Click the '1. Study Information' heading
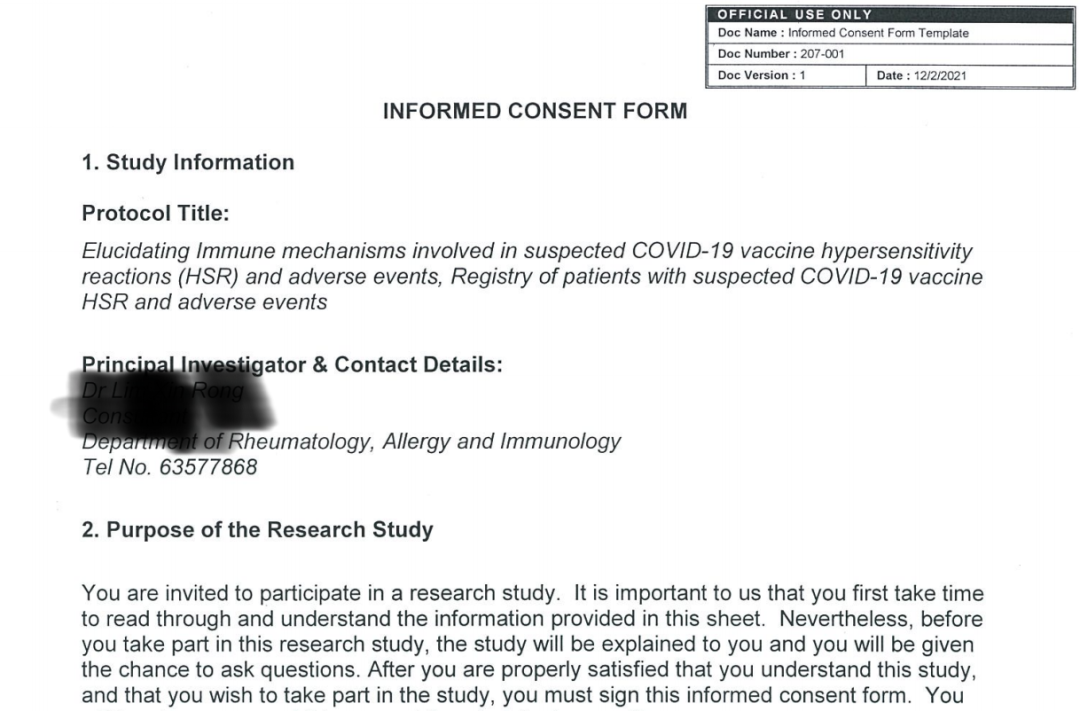1080x711 pixels. pos(188,163)
